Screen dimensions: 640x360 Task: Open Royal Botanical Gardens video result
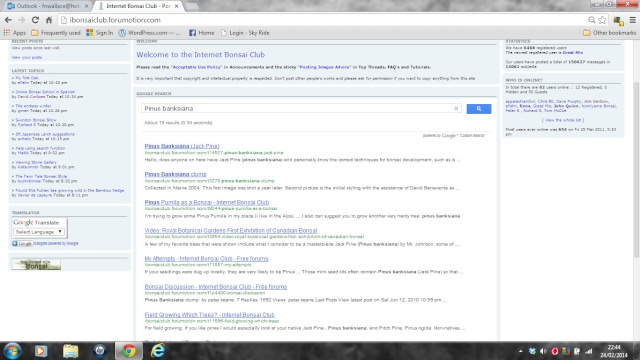pos(231,231)
